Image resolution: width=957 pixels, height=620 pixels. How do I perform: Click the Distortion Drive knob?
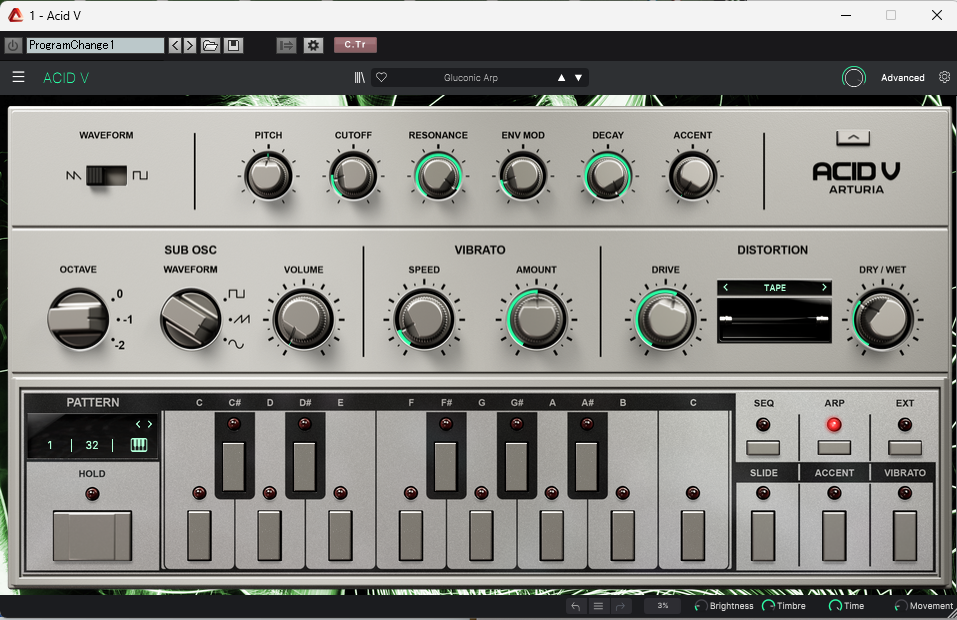[665, 319]
